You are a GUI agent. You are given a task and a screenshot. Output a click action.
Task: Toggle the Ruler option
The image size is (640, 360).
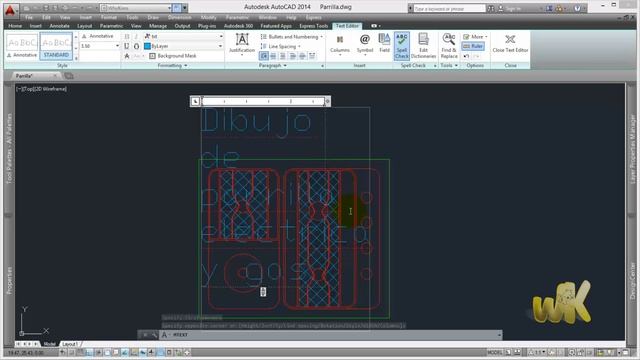point(473,46)
